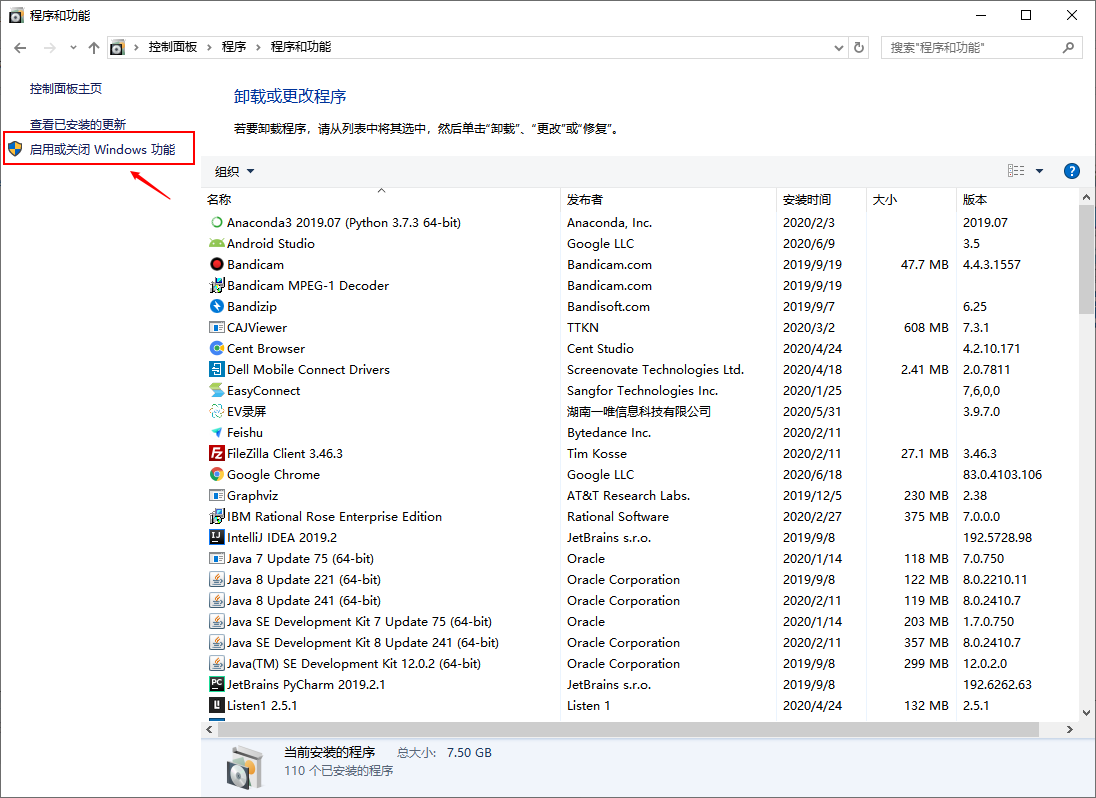
Task: Click the EV录屏 icon
Action: (217, 411)
